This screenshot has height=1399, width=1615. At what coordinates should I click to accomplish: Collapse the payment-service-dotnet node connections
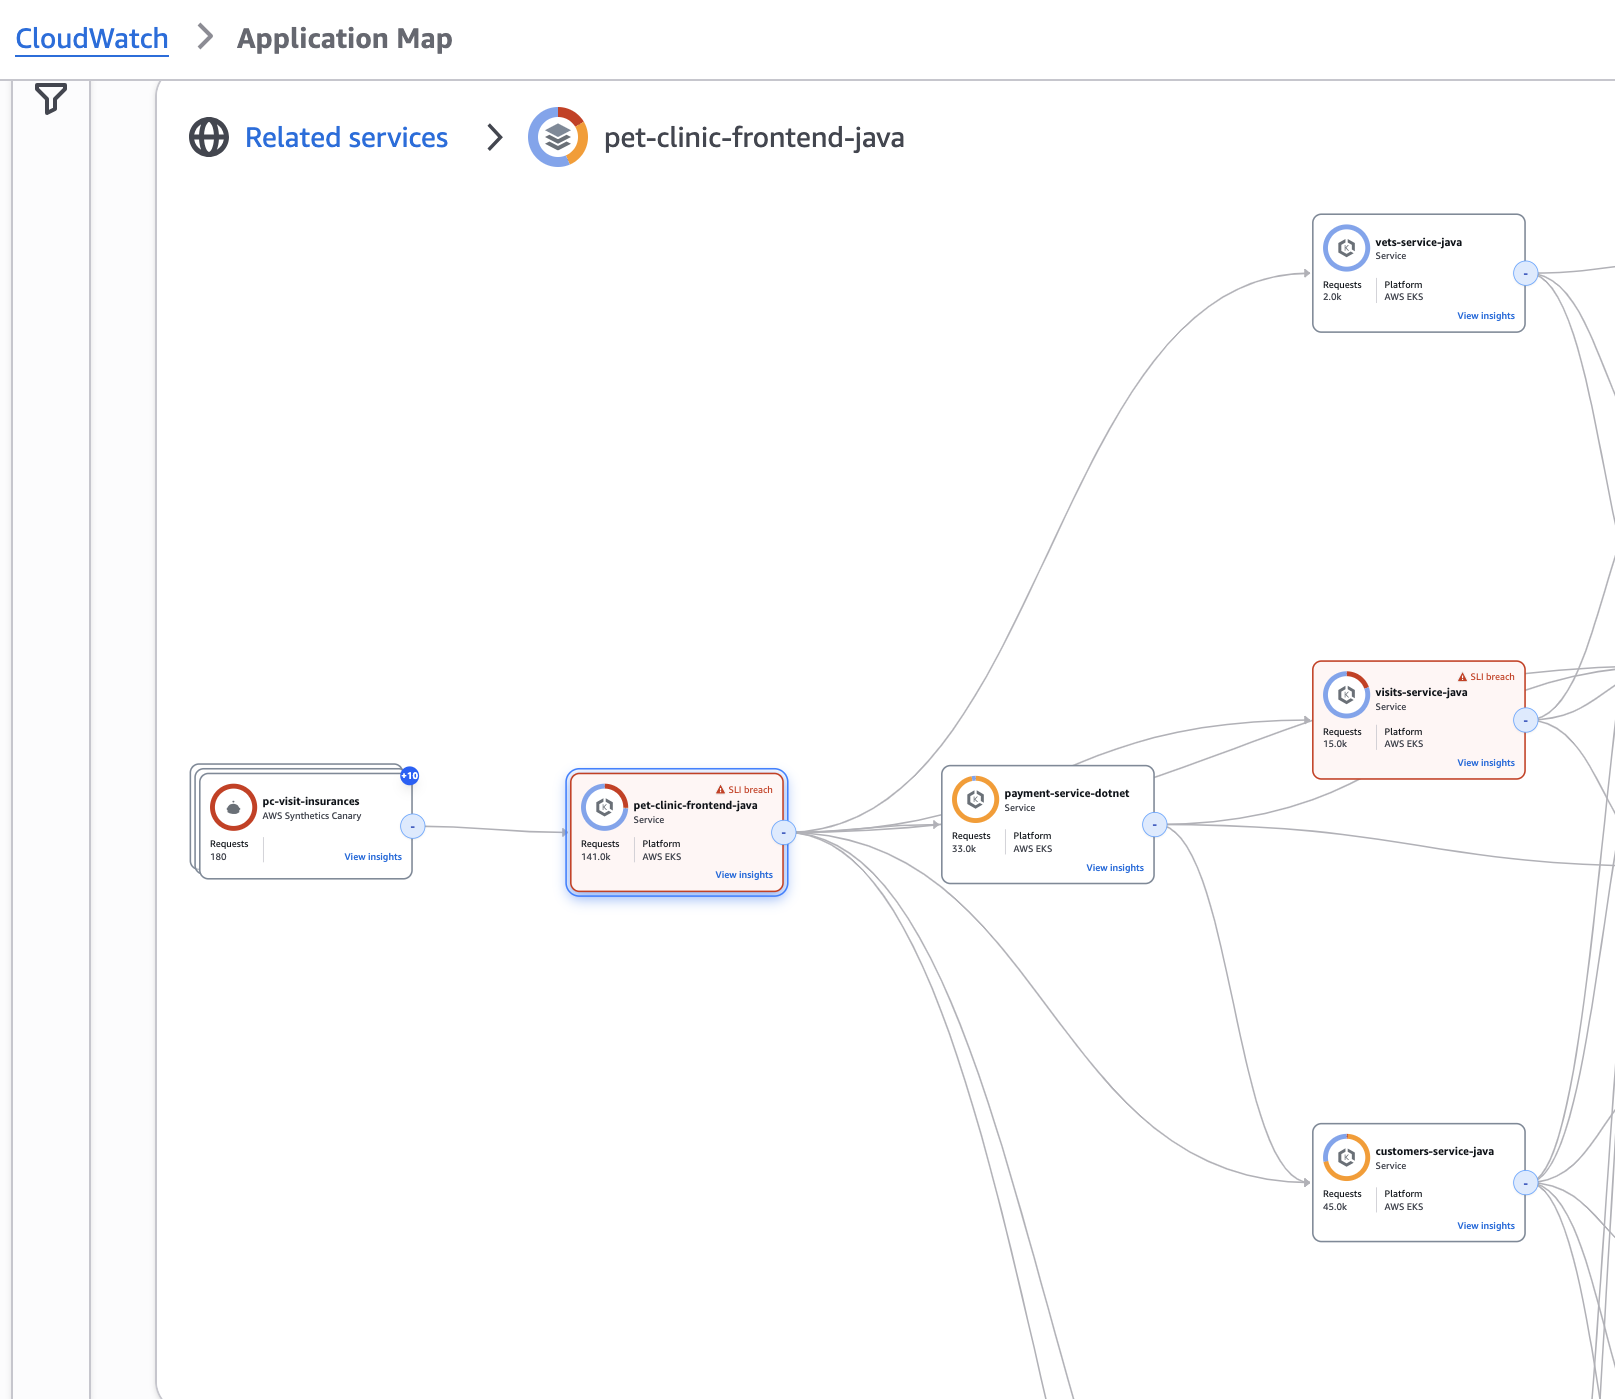tap(1155, 825)
